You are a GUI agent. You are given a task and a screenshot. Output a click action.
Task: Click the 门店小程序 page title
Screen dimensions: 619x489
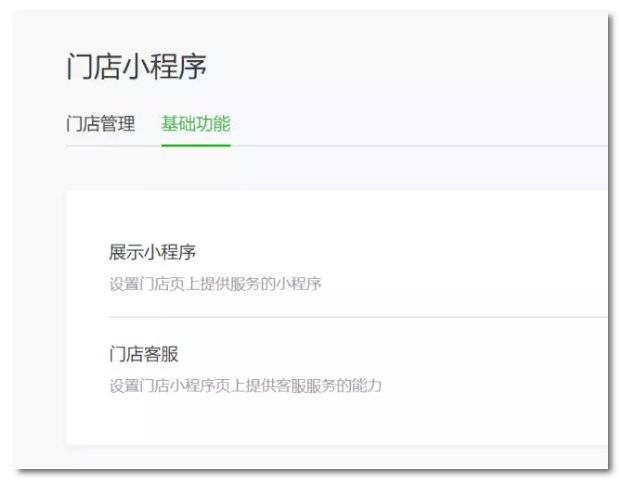click(136, 66)
